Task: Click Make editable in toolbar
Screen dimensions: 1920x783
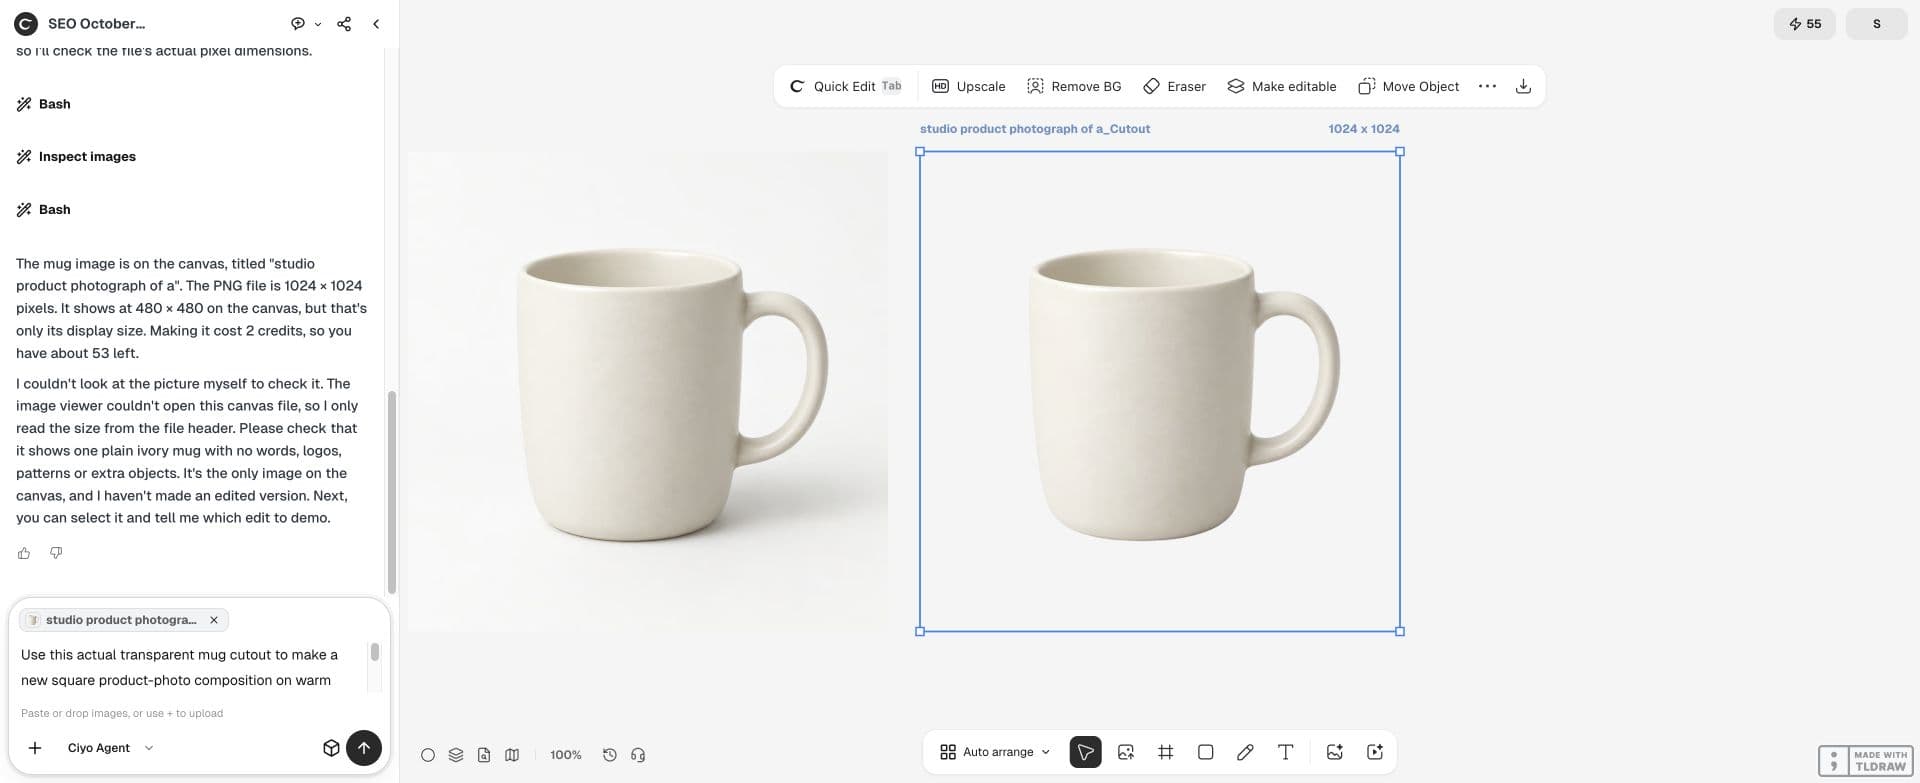Action: tap(1282, 86)
